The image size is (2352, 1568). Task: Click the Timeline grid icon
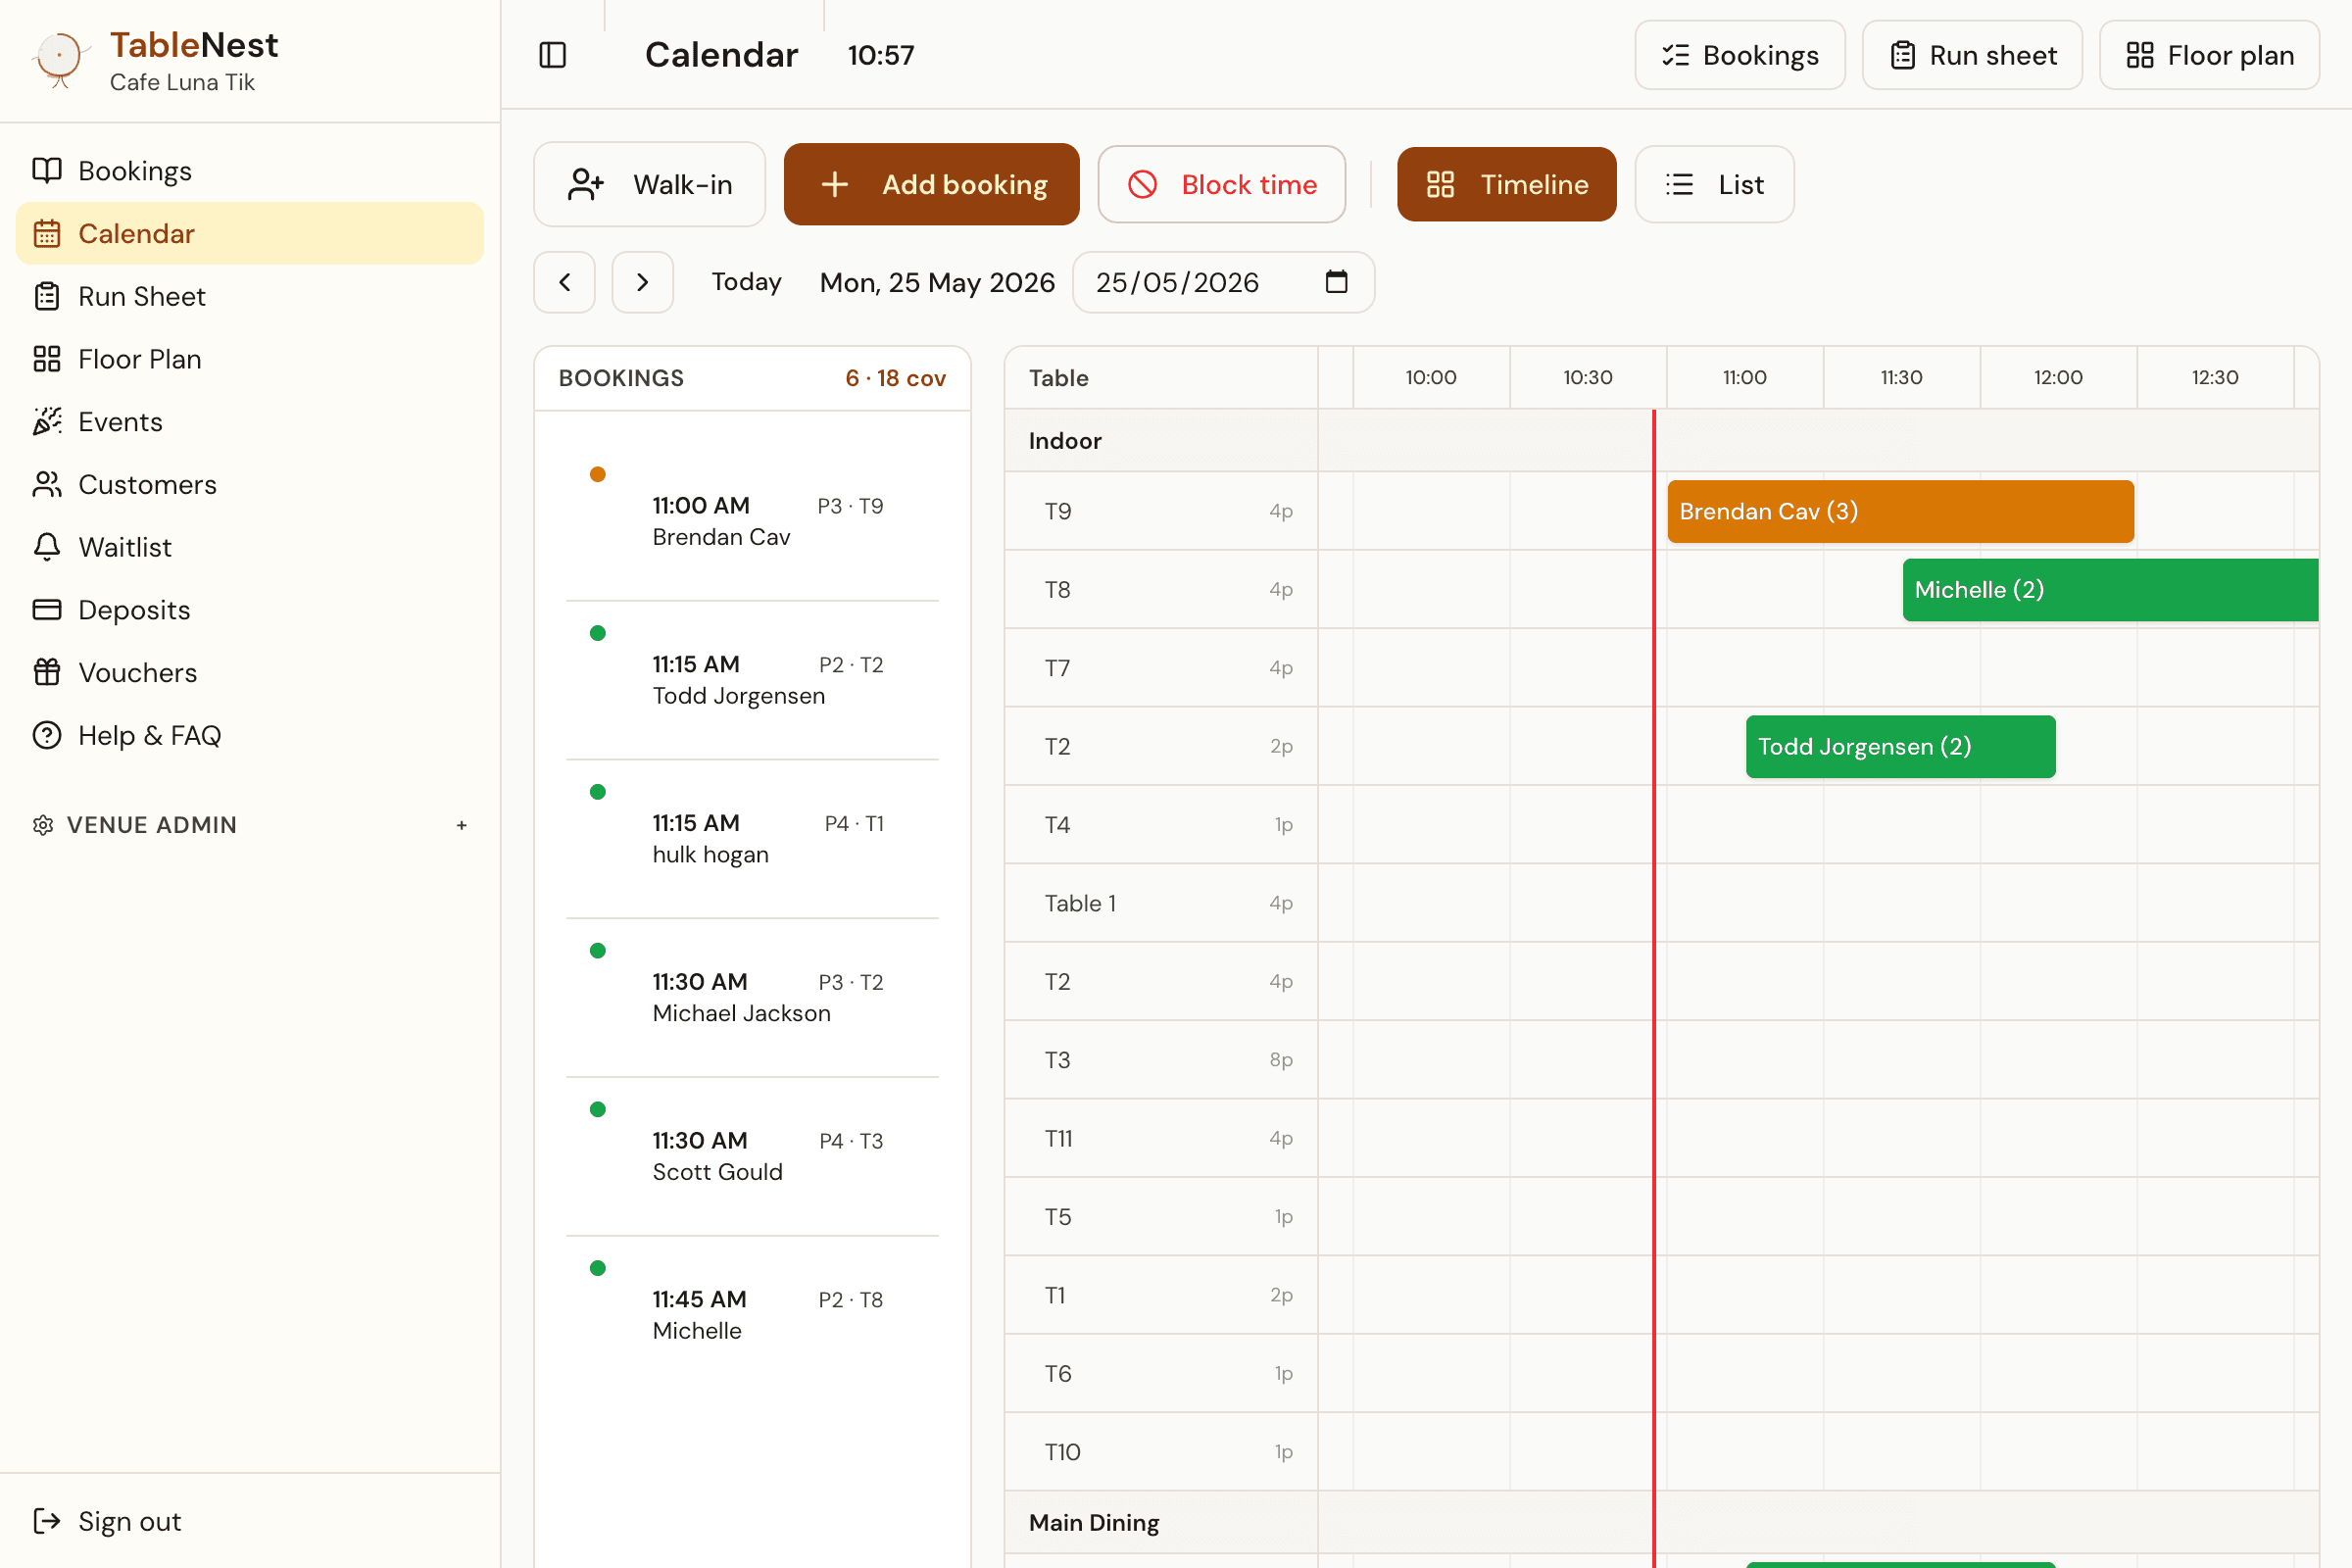click(1441, 184)
